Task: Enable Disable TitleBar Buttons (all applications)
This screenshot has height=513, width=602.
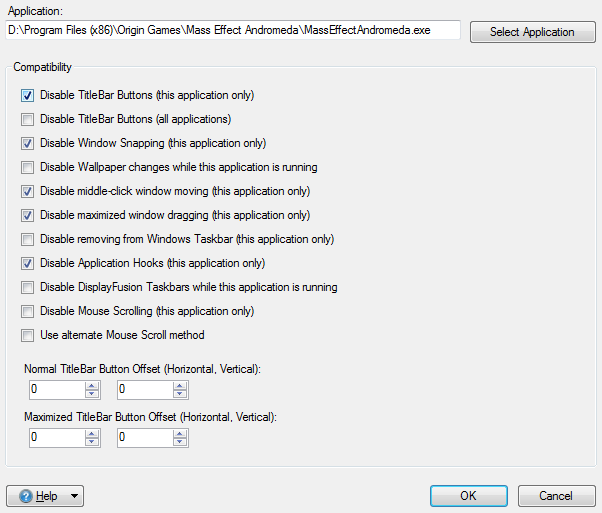Action: [x=27, y=120]
